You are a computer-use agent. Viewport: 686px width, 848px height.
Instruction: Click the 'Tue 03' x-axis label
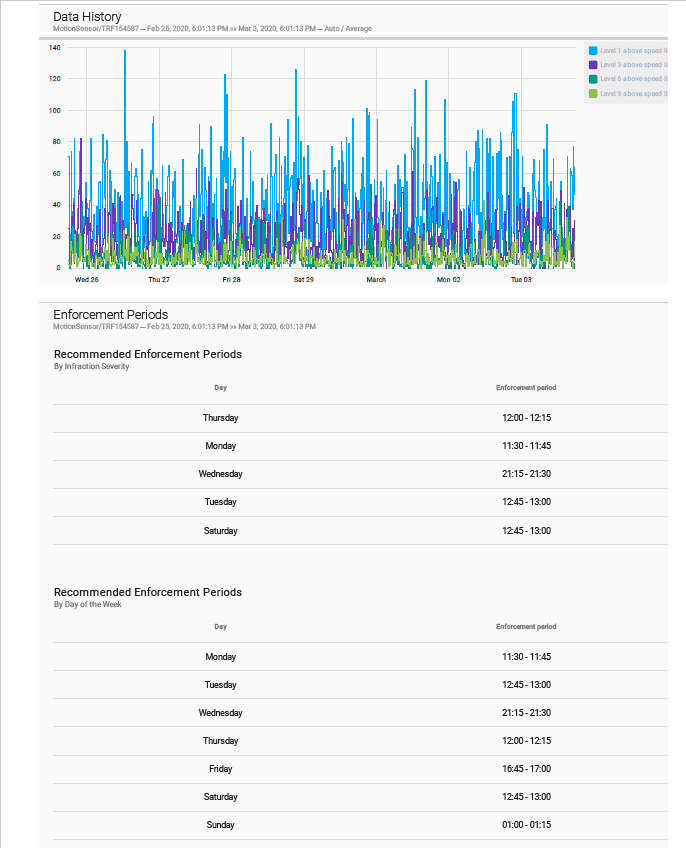[521, 280]
